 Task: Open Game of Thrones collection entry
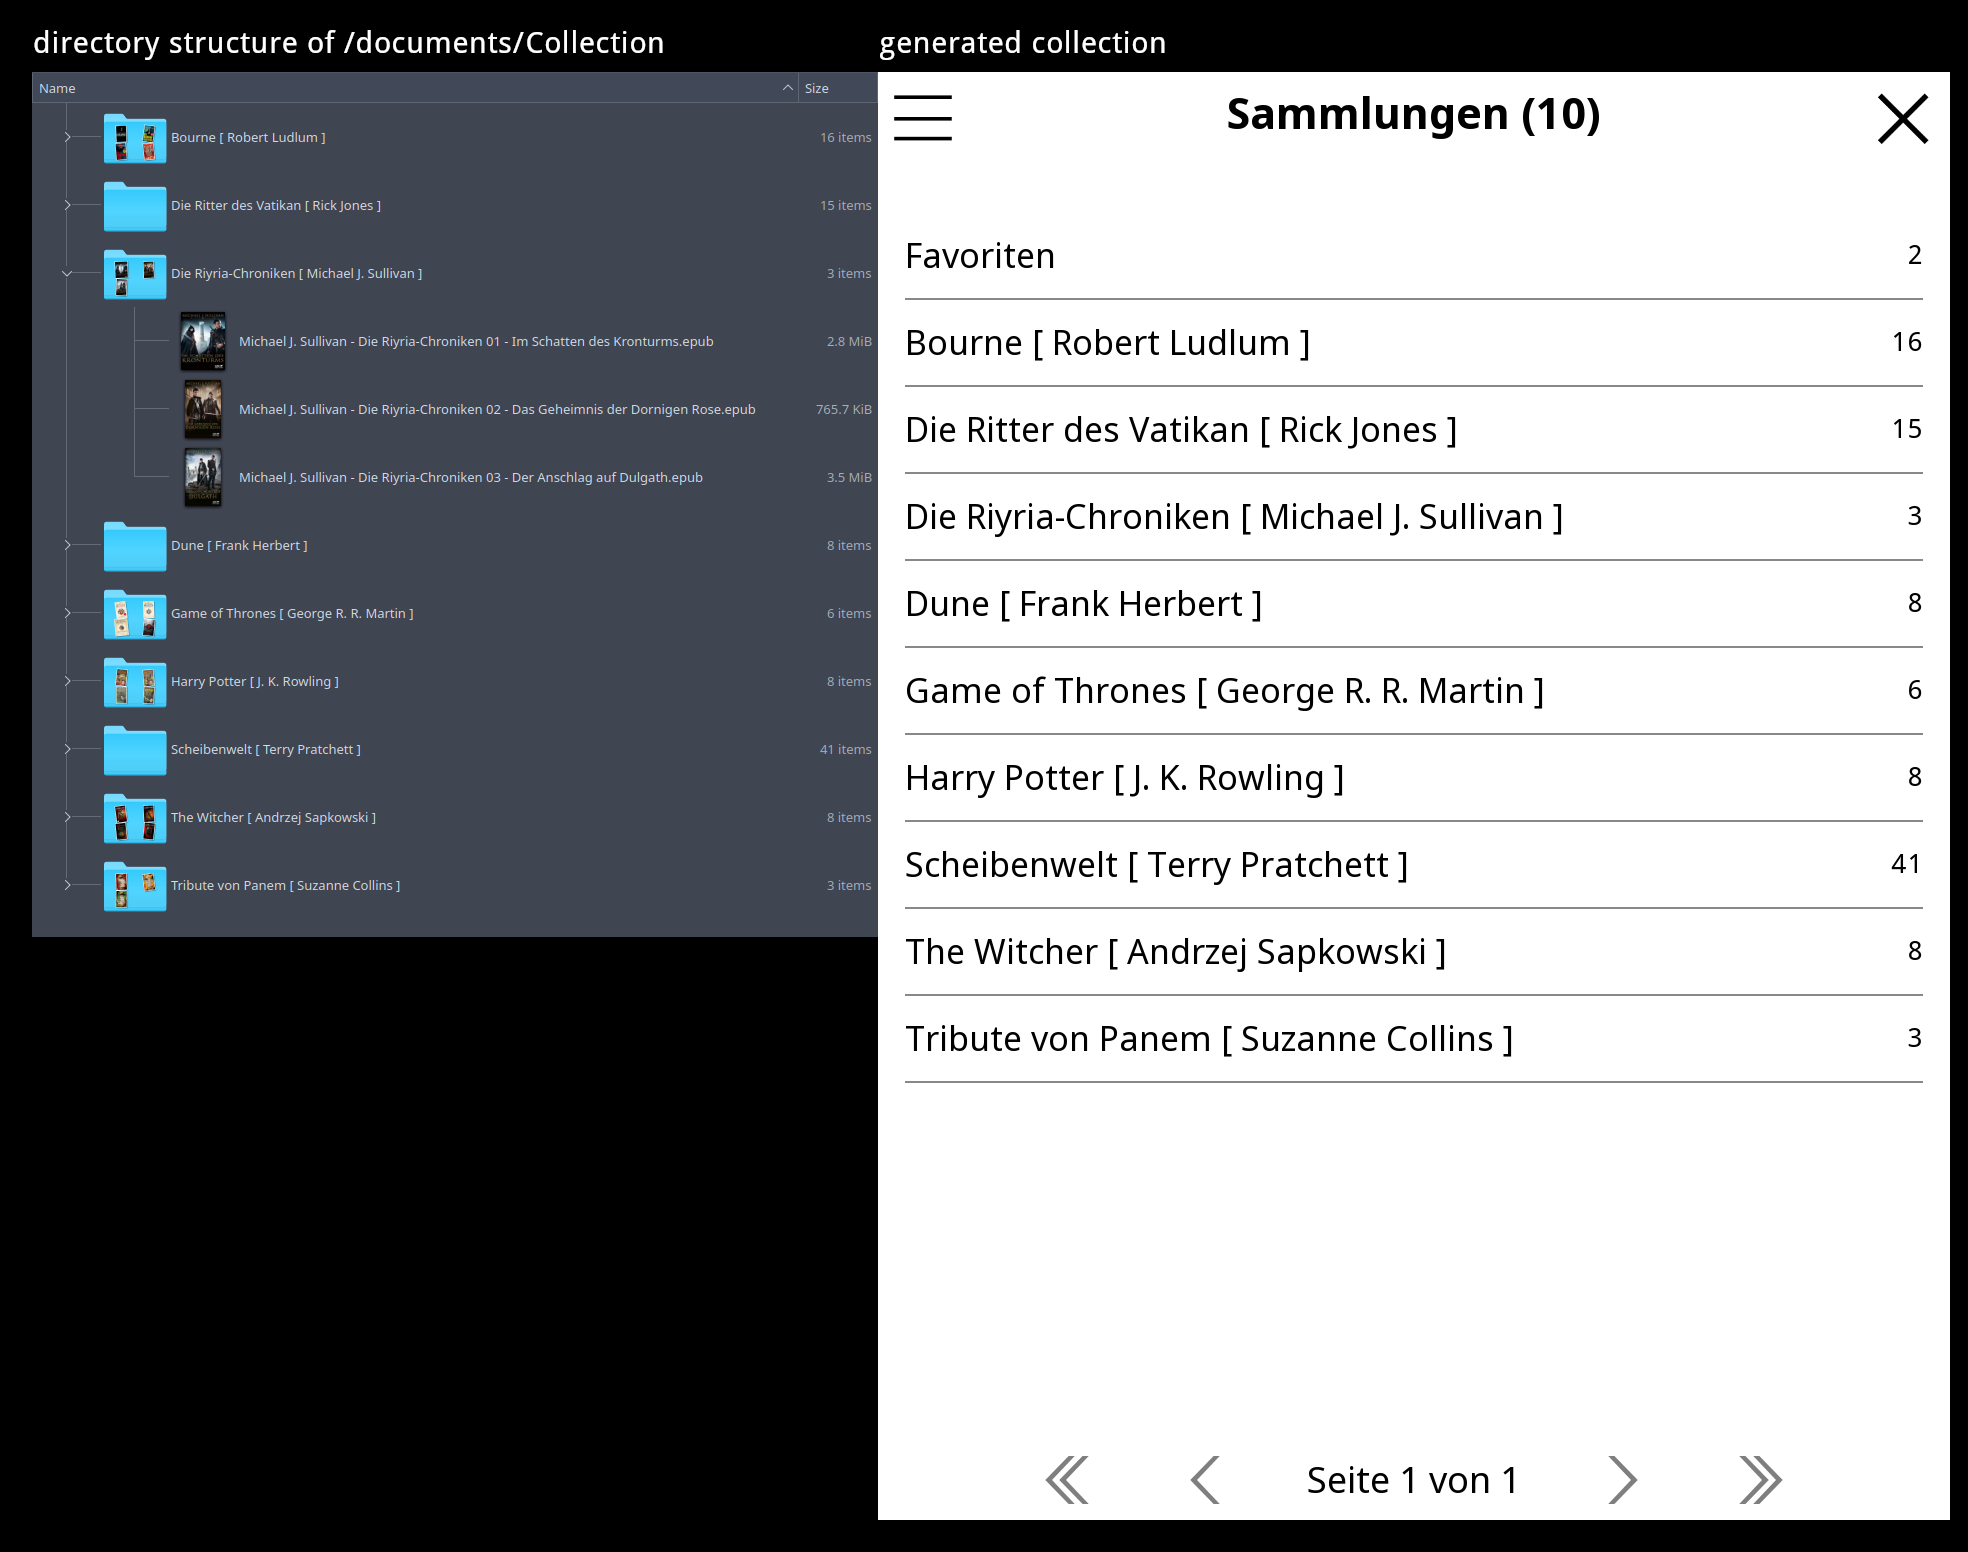(1413, 691)
